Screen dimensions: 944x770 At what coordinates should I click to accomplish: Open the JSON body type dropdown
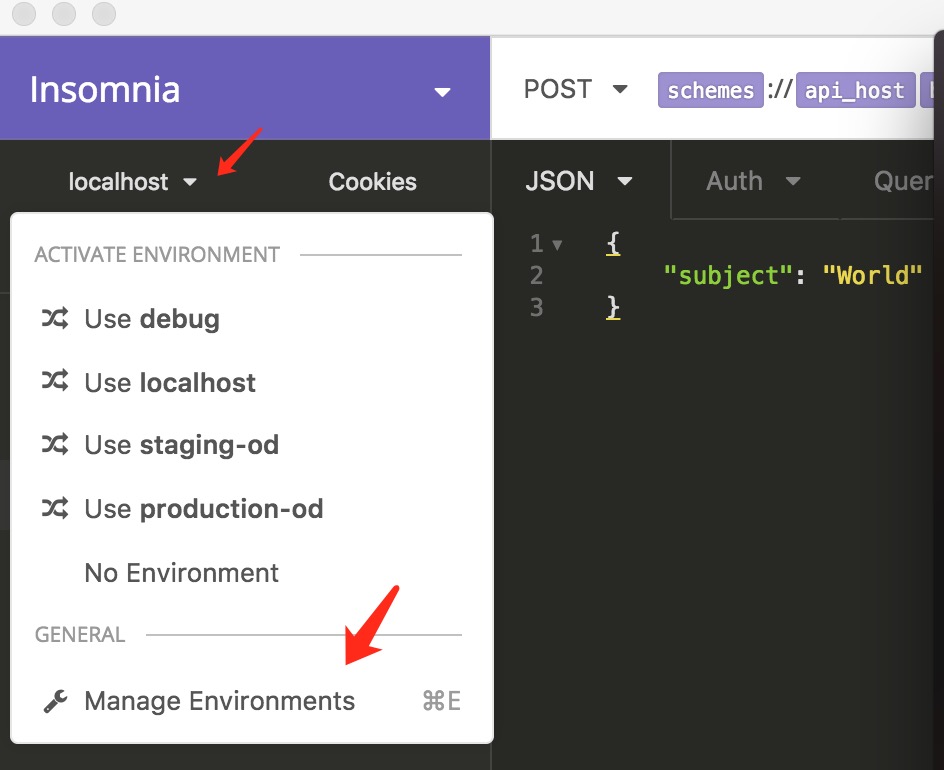[580, 181]
